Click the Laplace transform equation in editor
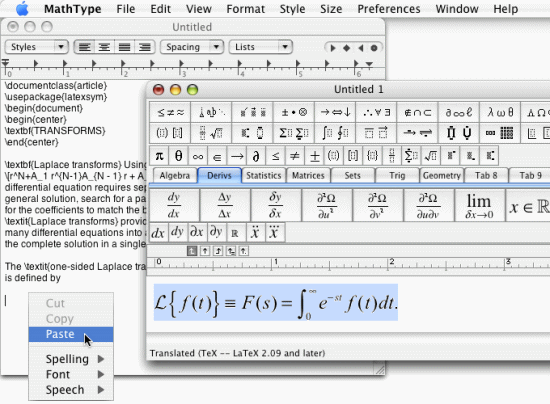550x404 pixels. (276, 303)
